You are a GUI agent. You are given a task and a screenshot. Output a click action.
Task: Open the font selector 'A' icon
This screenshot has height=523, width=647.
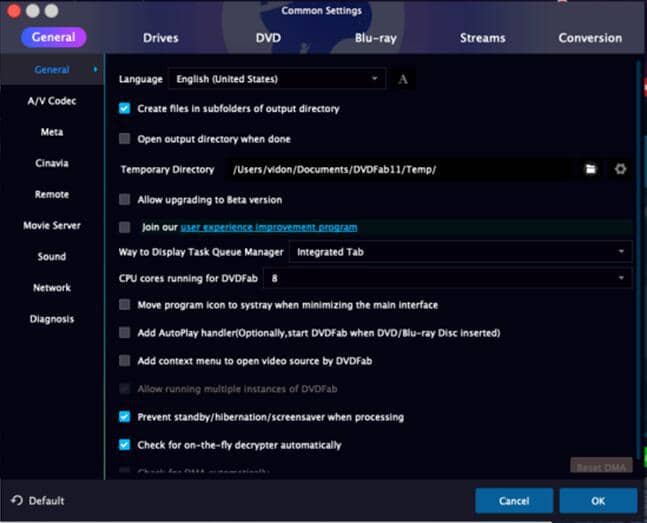(x=403, y=78)
